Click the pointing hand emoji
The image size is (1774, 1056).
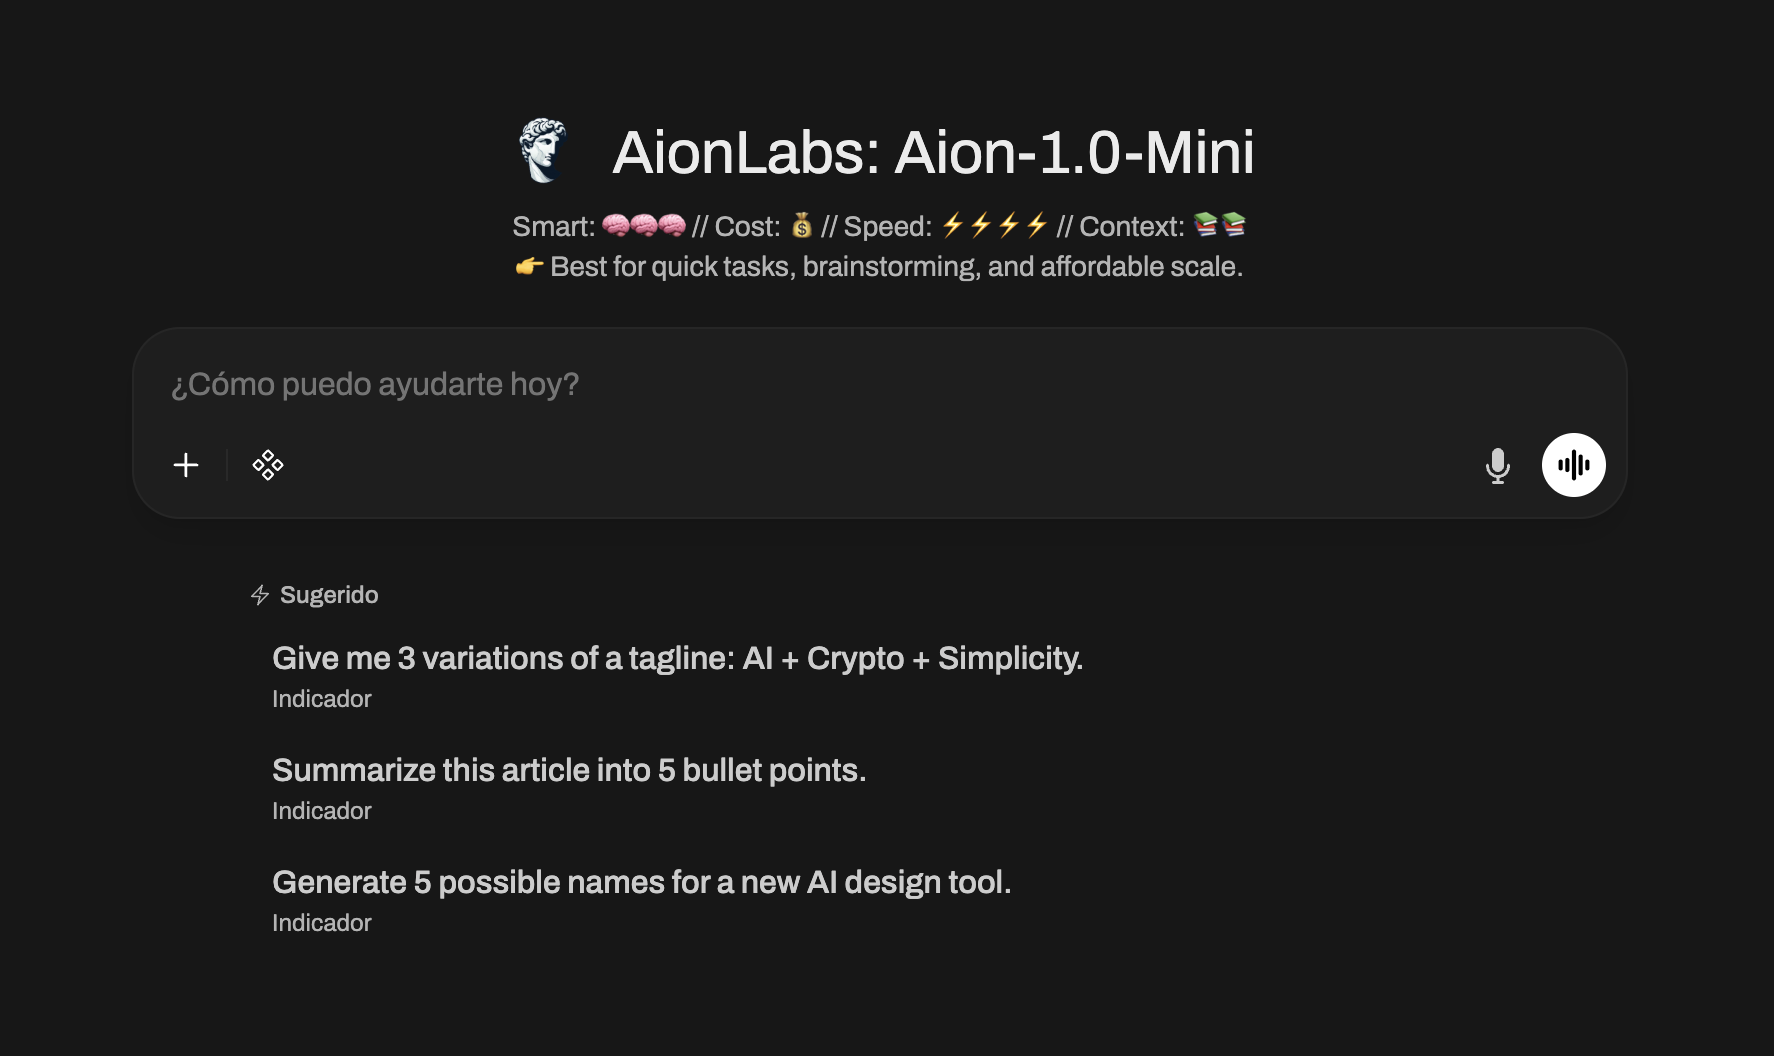pos(529,267)
